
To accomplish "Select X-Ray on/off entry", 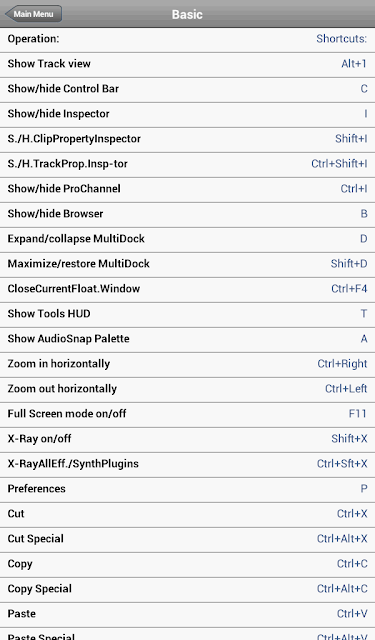I will click(x=187, y=439).
